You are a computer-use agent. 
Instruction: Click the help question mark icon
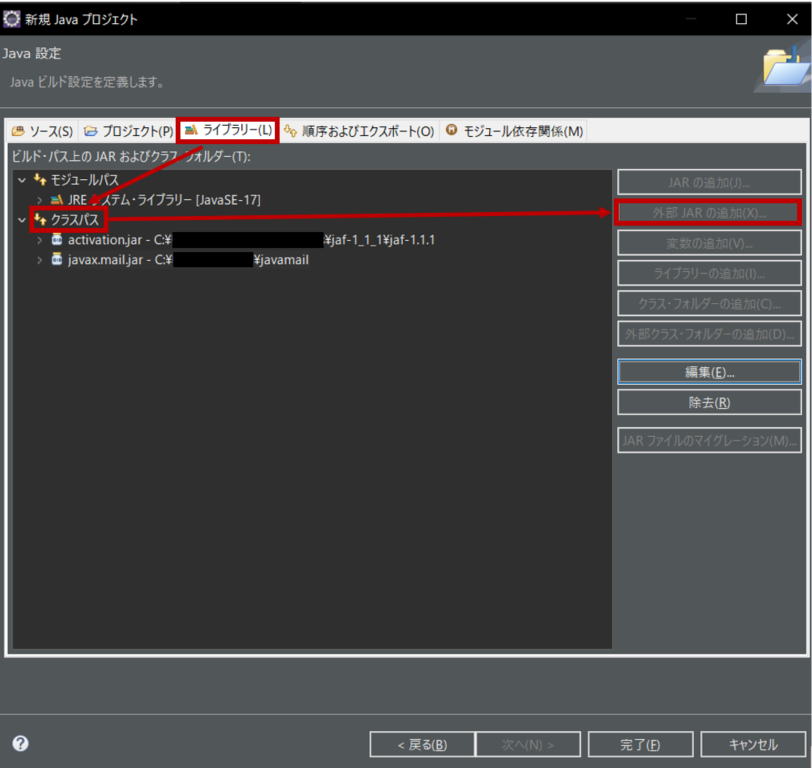coord(20,744)
